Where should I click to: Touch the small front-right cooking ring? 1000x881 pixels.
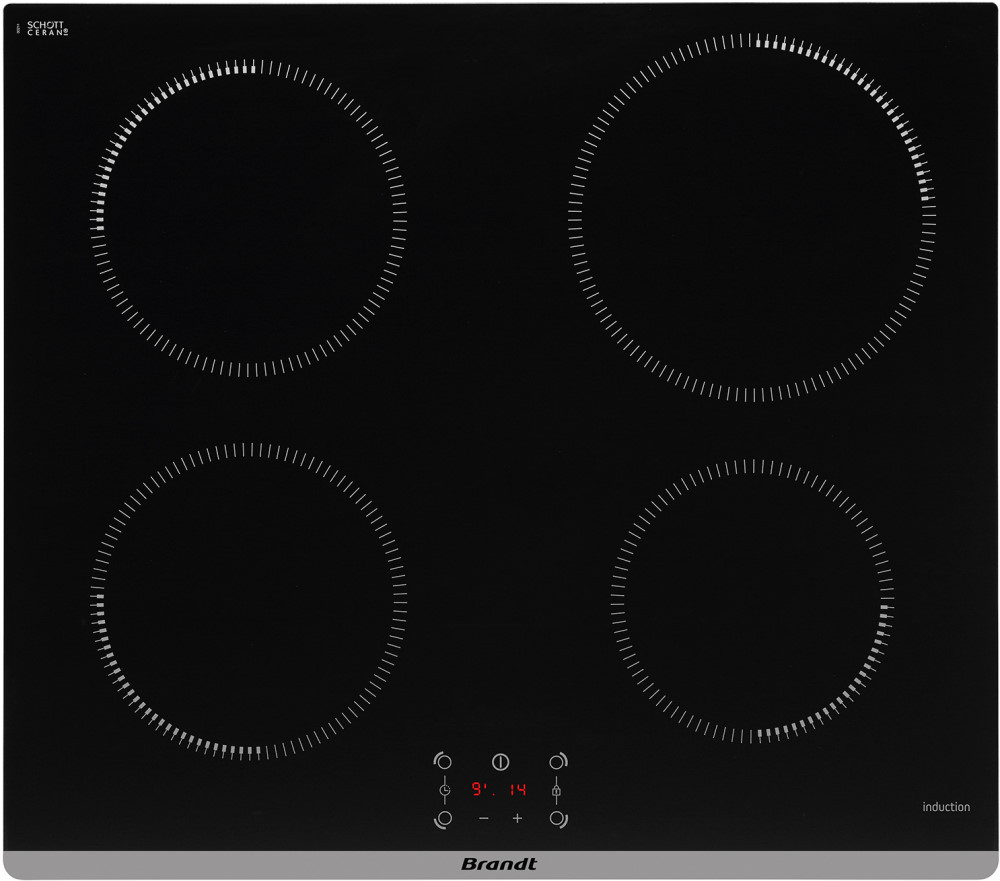752,601
